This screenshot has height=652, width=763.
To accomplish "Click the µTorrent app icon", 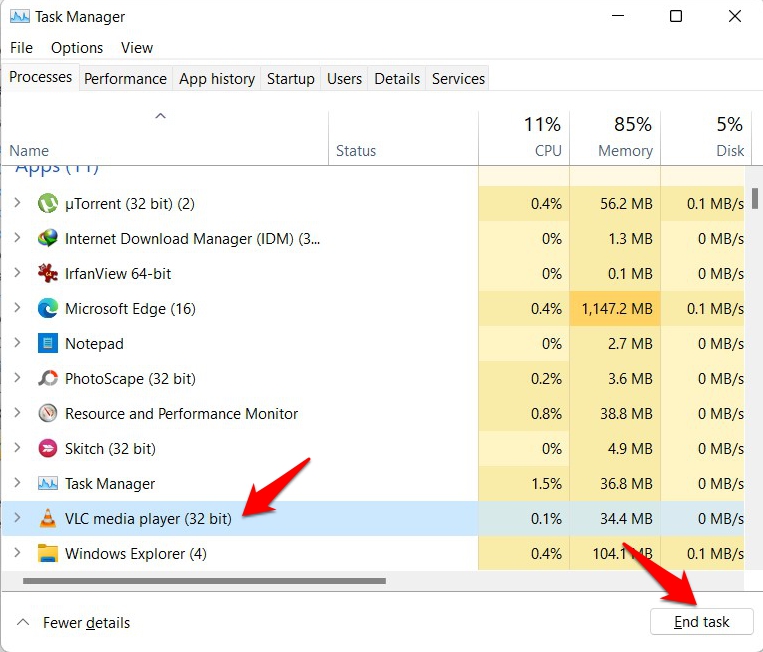I will tap(47, 204).
